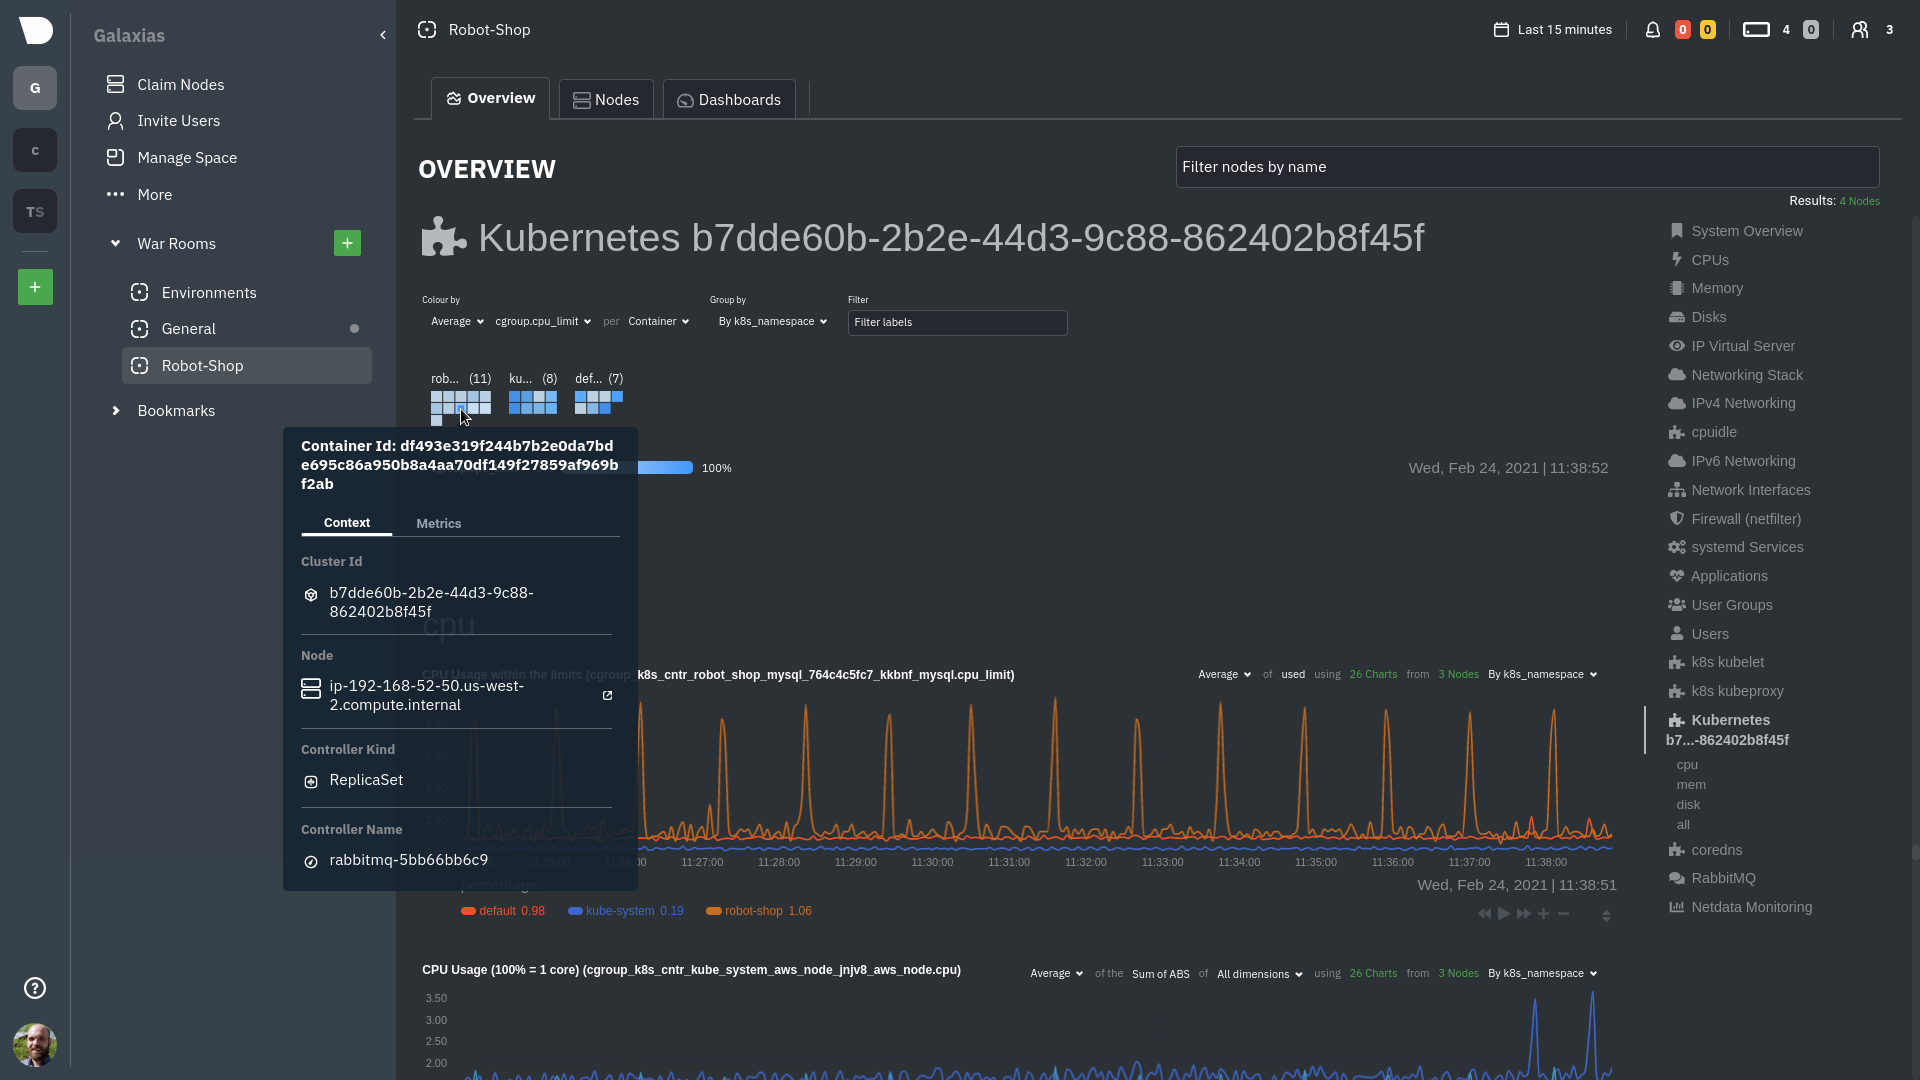Click the CPUs icon in right sidebar
The image size is (1920, 1080).
pos(1677,260)
